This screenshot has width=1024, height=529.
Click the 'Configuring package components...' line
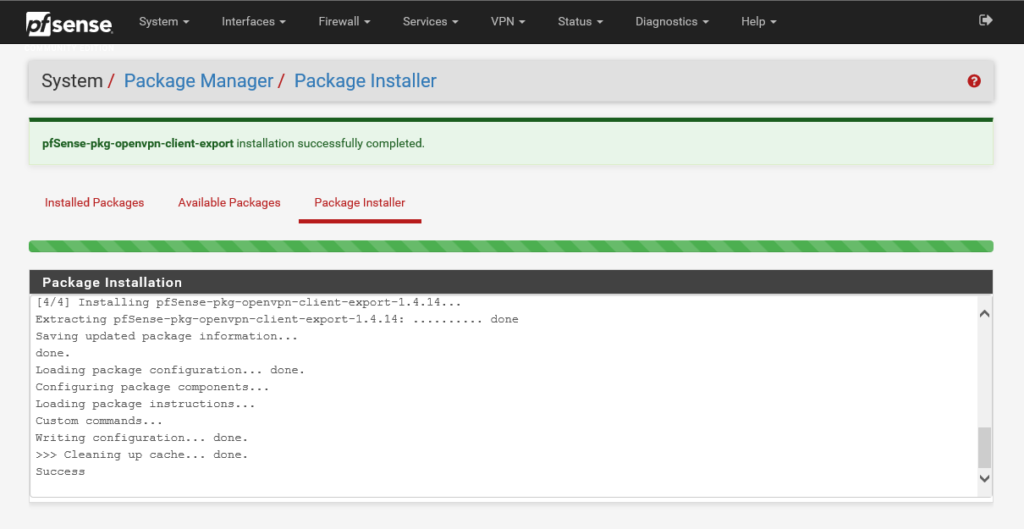click(152, 387)
